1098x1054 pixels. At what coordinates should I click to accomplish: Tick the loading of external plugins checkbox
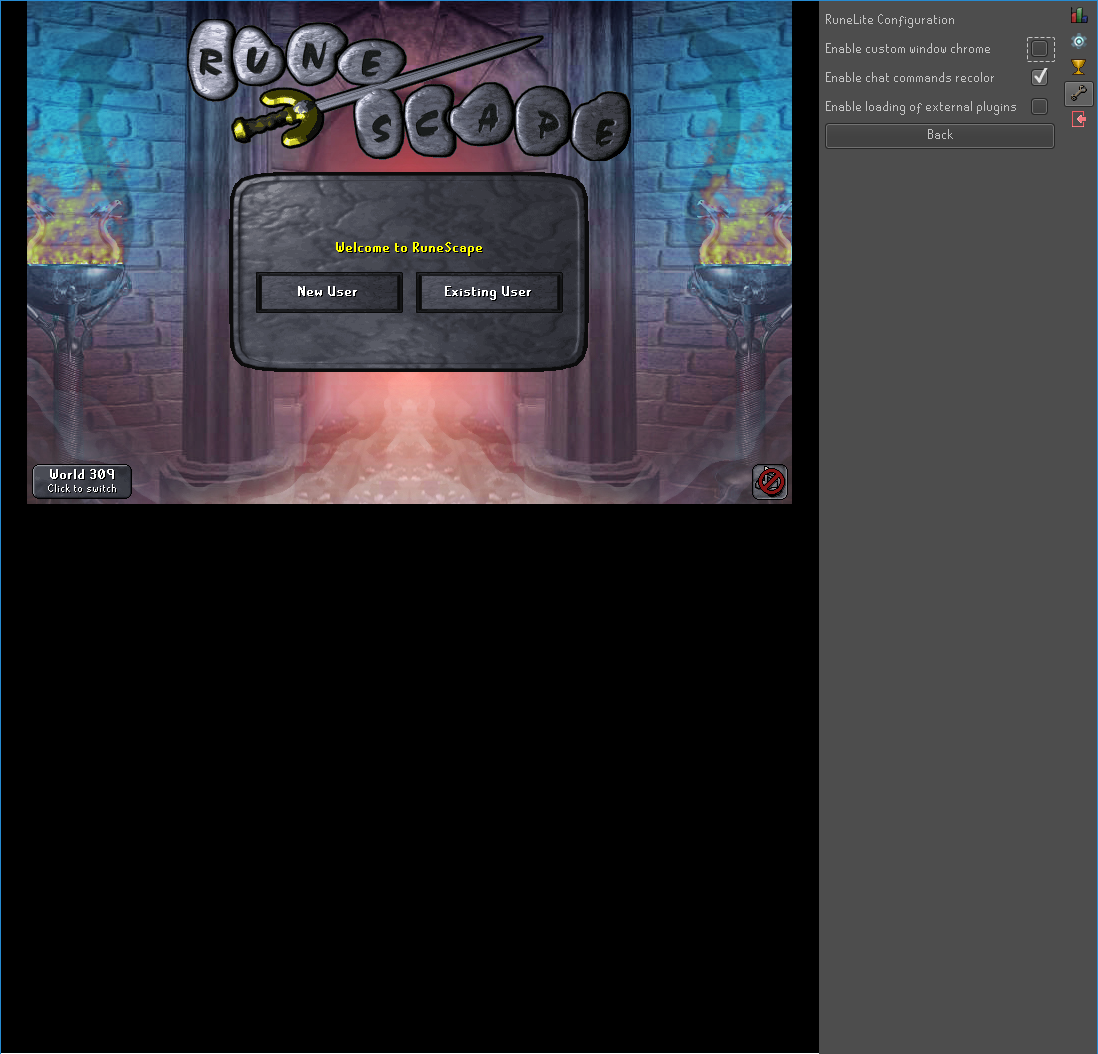coord(1040,107)
